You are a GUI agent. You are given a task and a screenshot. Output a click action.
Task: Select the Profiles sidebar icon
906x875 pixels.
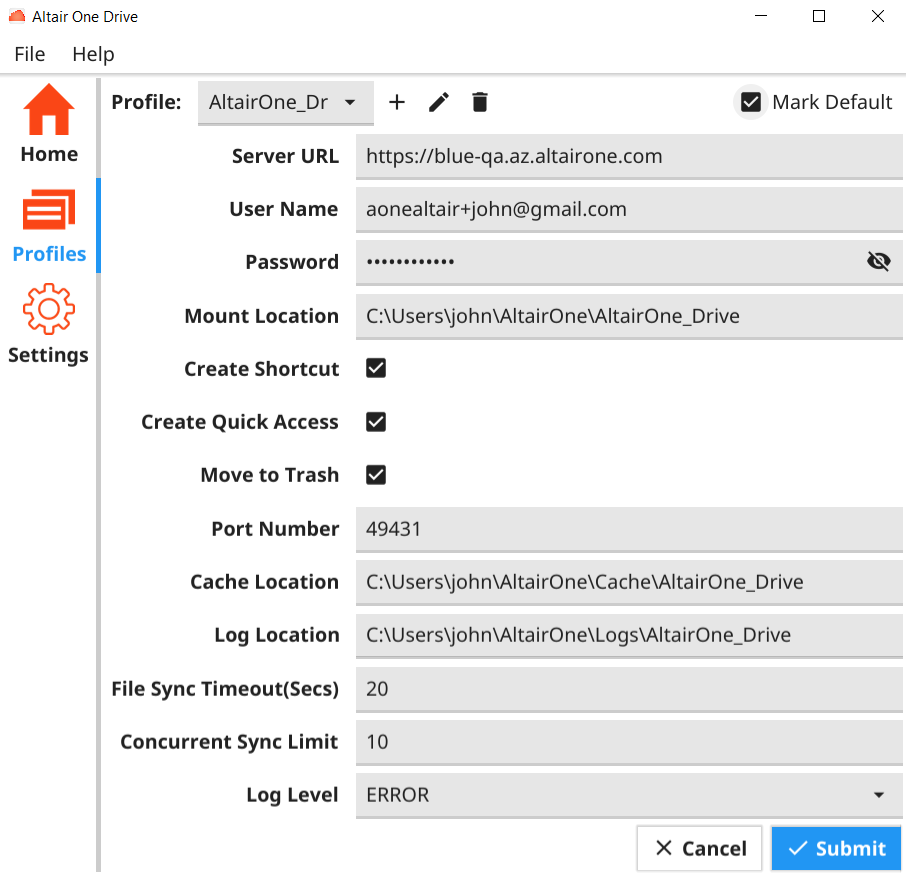[x=49, y=211]
